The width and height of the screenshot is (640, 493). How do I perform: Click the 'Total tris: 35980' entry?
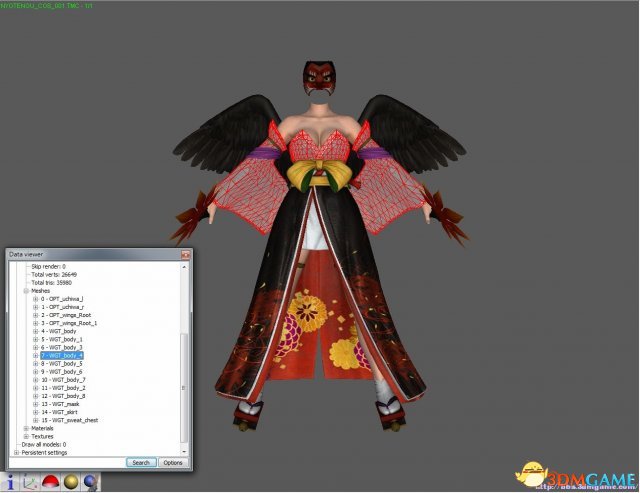(x=51, y=283)
